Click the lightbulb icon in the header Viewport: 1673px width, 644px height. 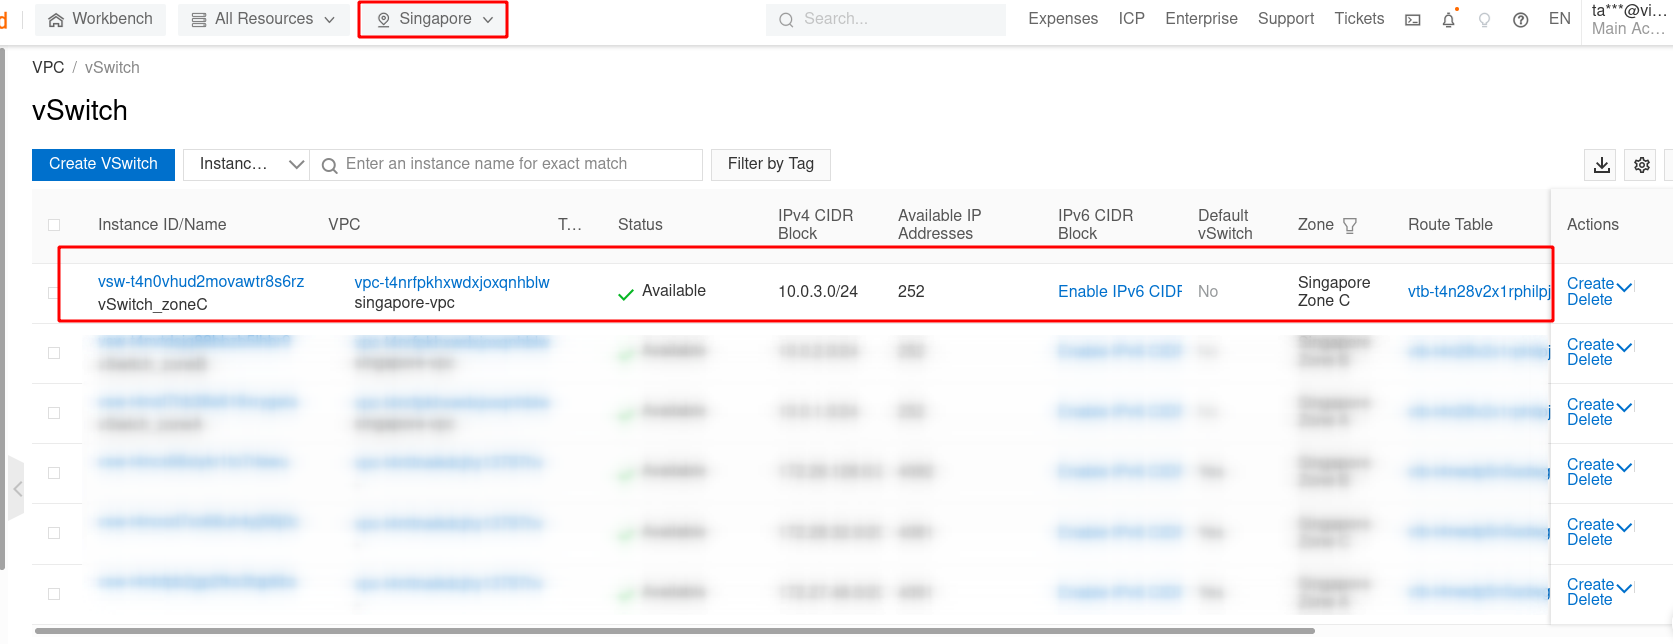(x=1484, y=20)
